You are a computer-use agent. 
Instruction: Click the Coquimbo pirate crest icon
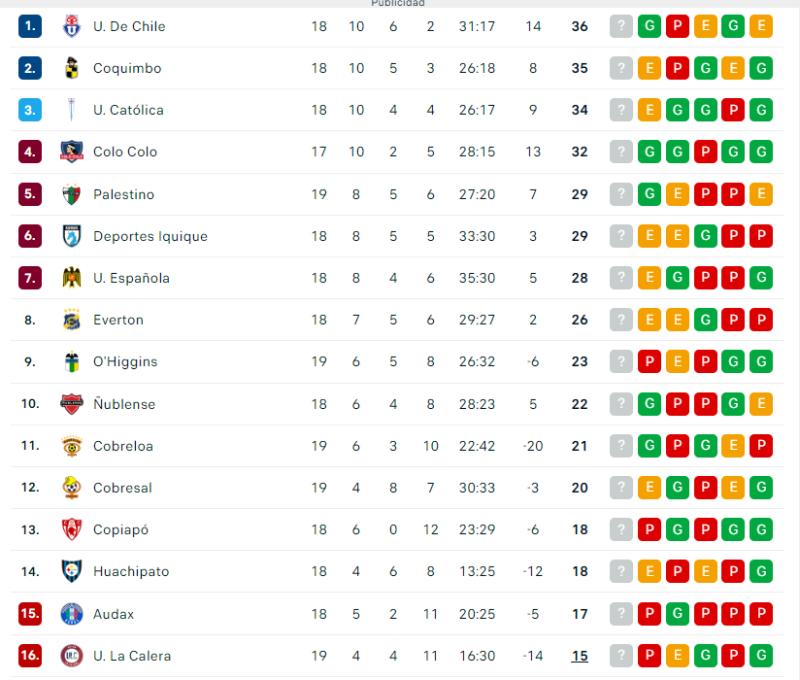tap(70, 68)
